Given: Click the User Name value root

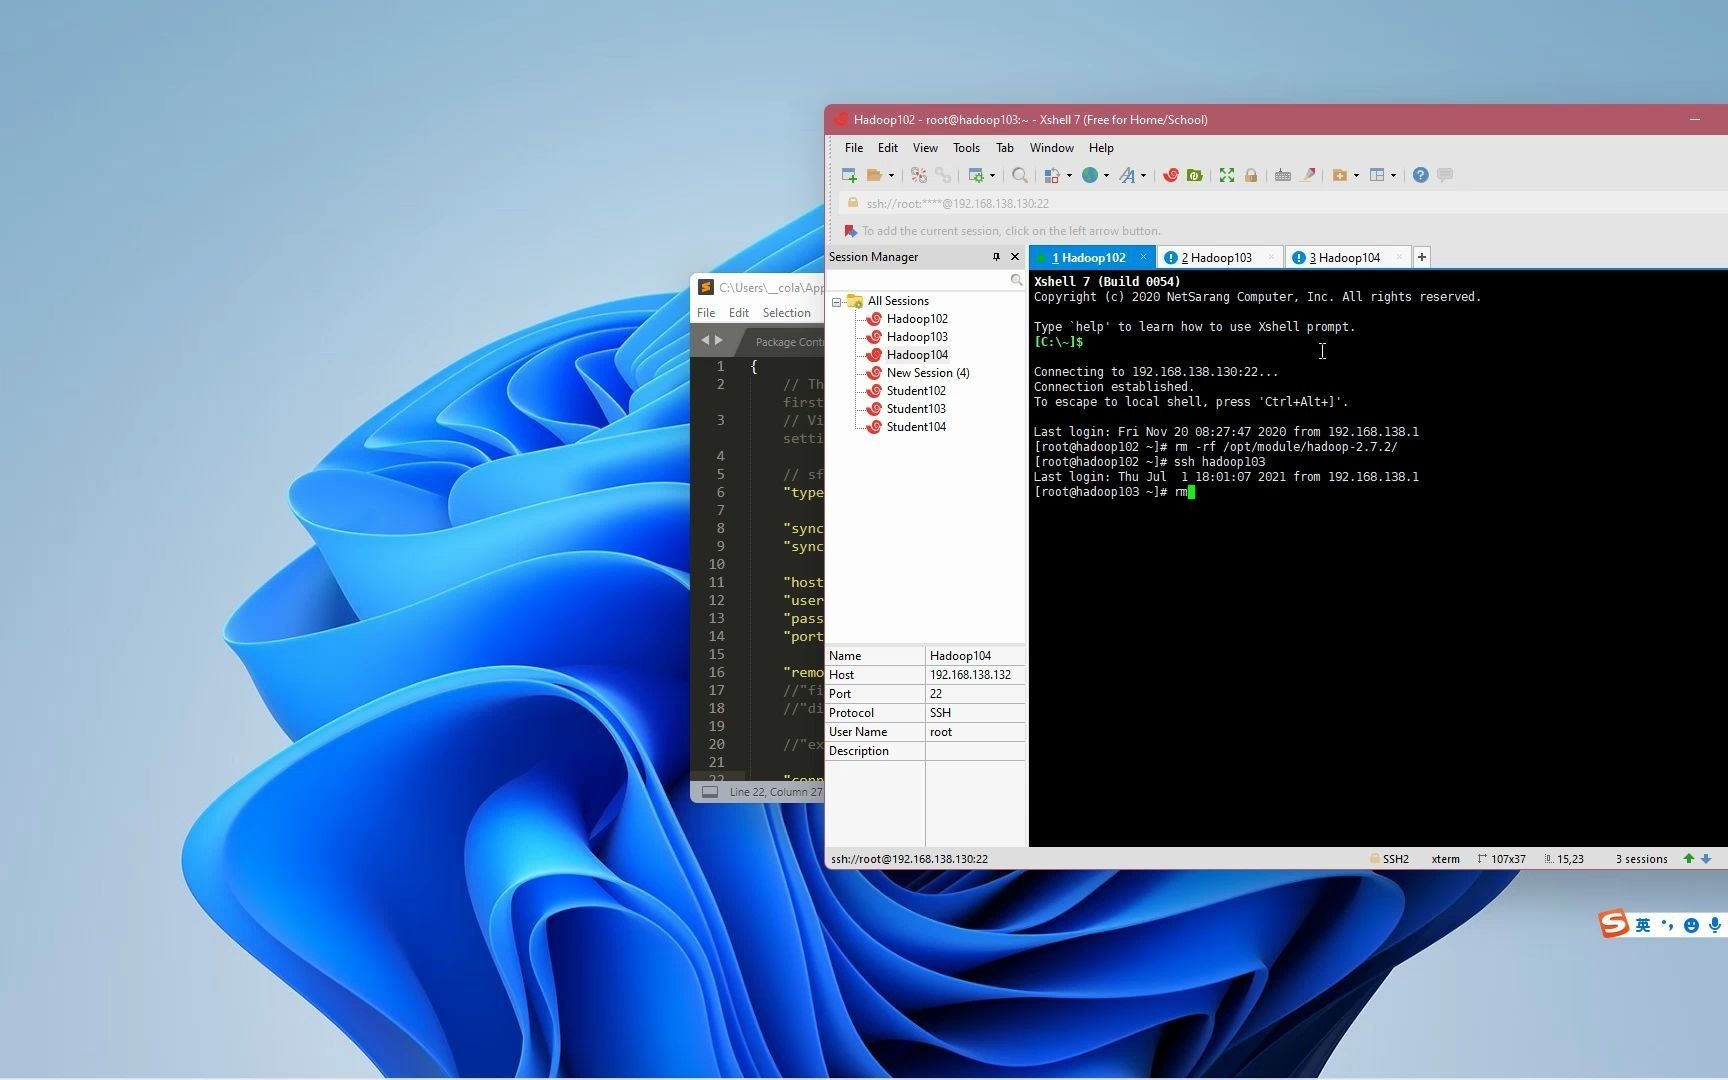Looking at the screenshot, I should click(941, 732).
